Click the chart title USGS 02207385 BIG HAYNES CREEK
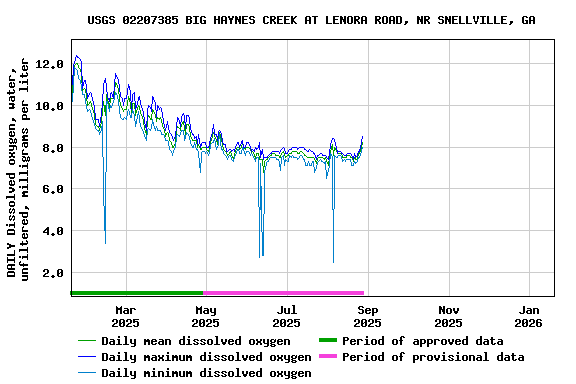 point(311,20)
